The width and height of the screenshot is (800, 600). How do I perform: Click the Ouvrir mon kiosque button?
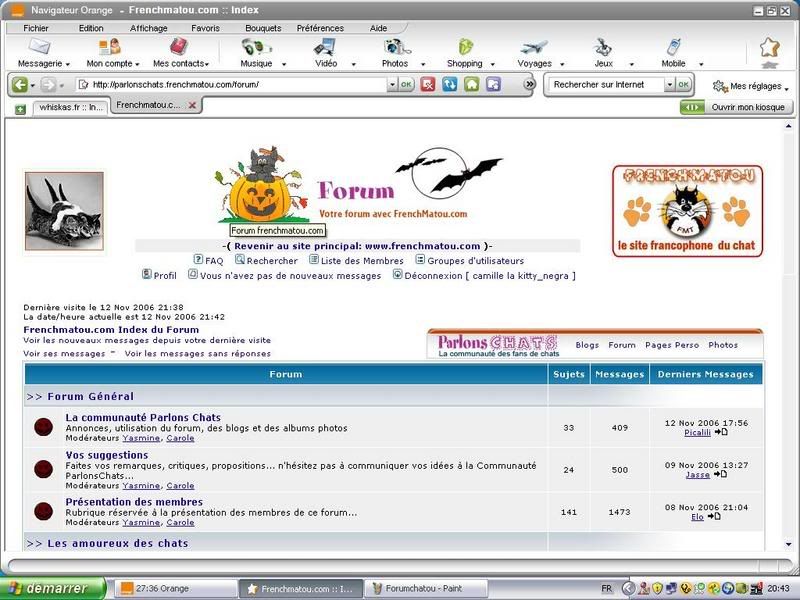point(737,107)
